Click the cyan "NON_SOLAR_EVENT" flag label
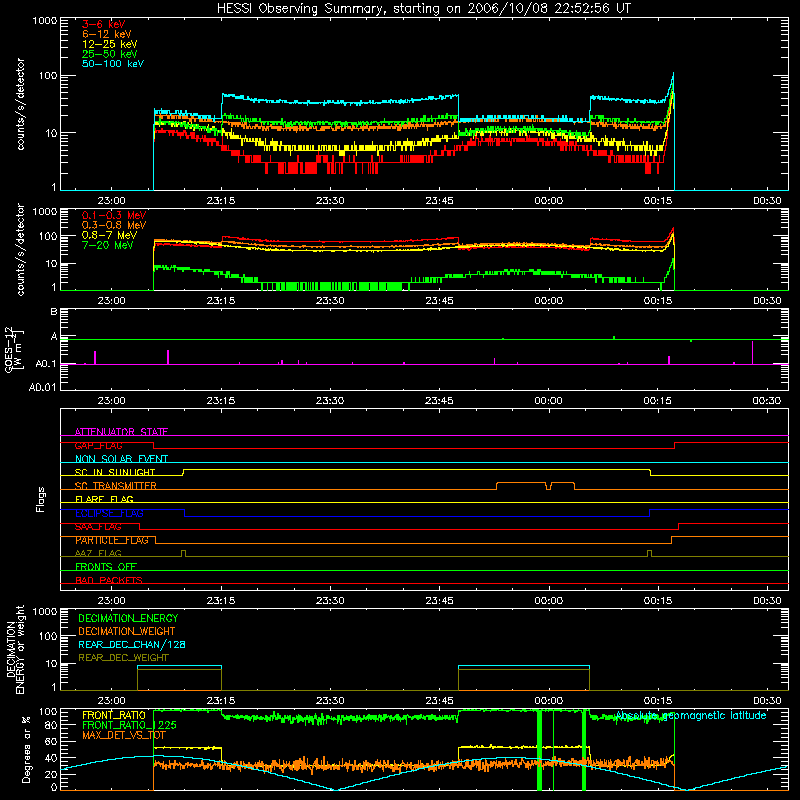 (x=121, y=459)
